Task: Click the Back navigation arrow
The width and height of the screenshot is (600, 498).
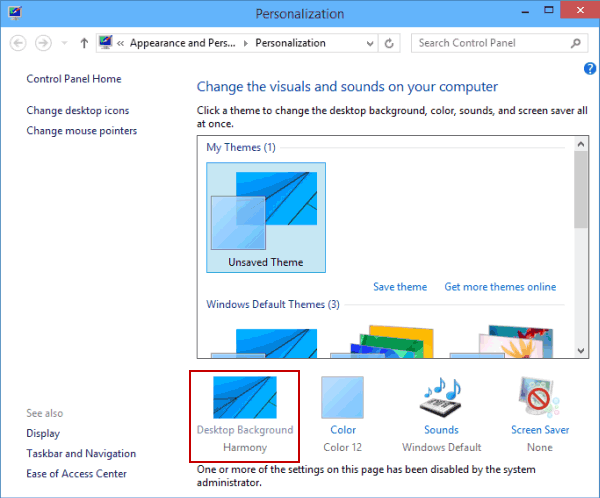Action: click(18, 43)
